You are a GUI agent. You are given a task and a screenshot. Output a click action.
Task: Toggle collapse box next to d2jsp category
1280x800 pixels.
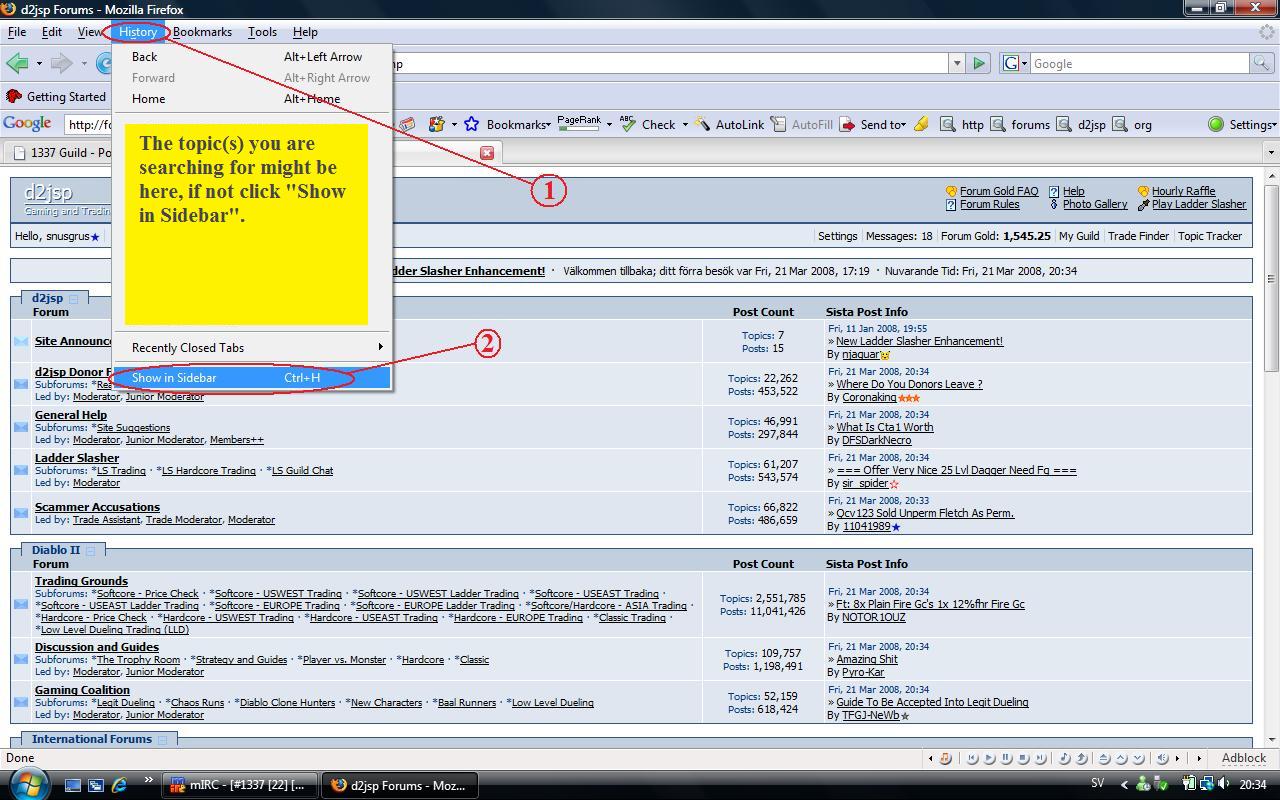tap(73, 298)
